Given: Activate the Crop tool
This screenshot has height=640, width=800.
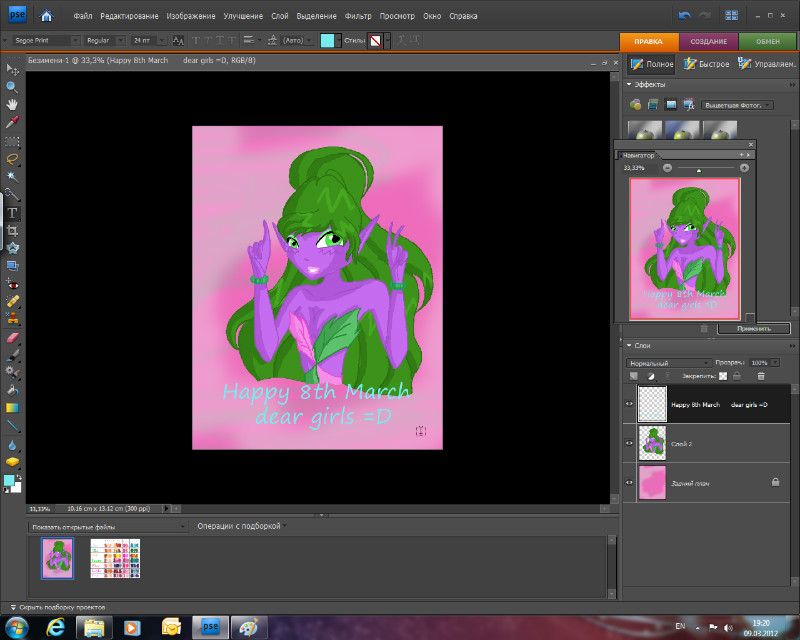Looking at the screenshot, I should click(13, 229).
